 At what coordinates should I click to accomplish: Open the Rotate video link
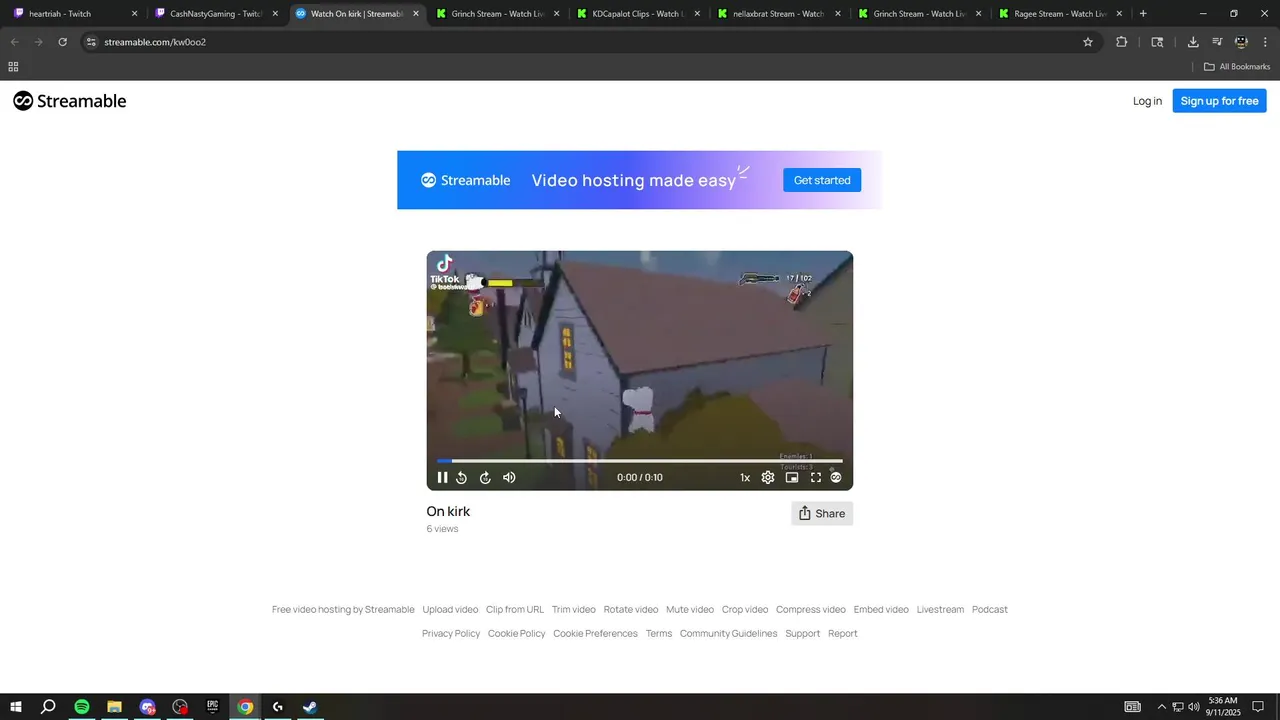pyautogui.click(x=631, y=610)
